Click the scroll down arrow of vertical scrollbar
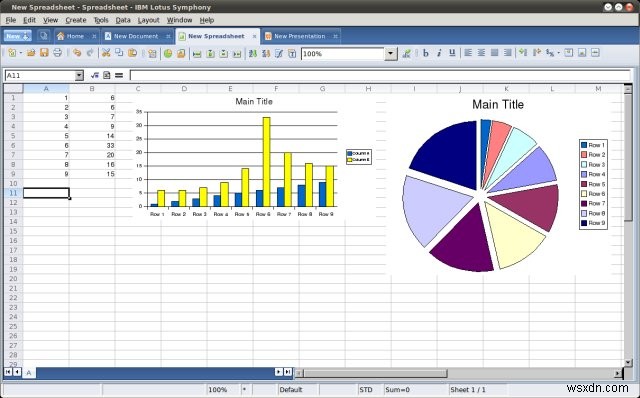 tap(628, 362)
